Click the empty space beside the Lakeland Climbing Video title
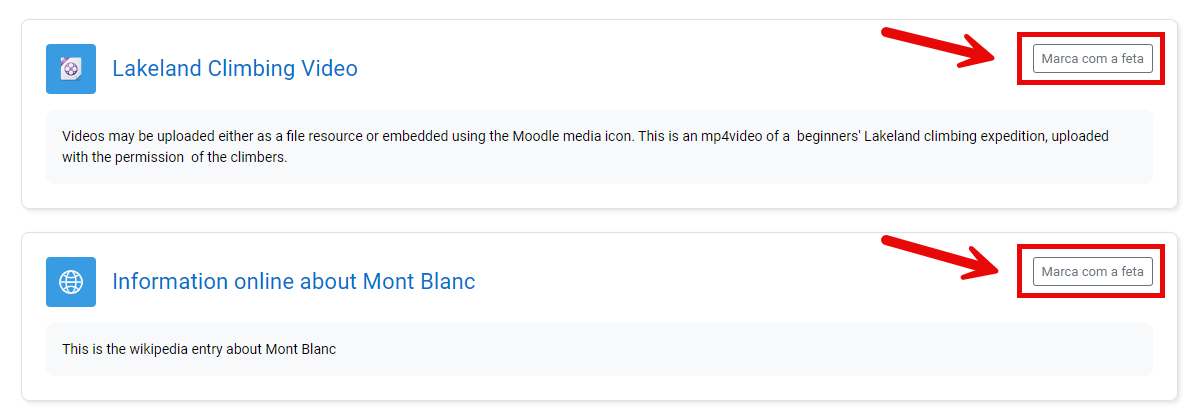The width and height of the screenshot is (1199, 411). [620, 69]
